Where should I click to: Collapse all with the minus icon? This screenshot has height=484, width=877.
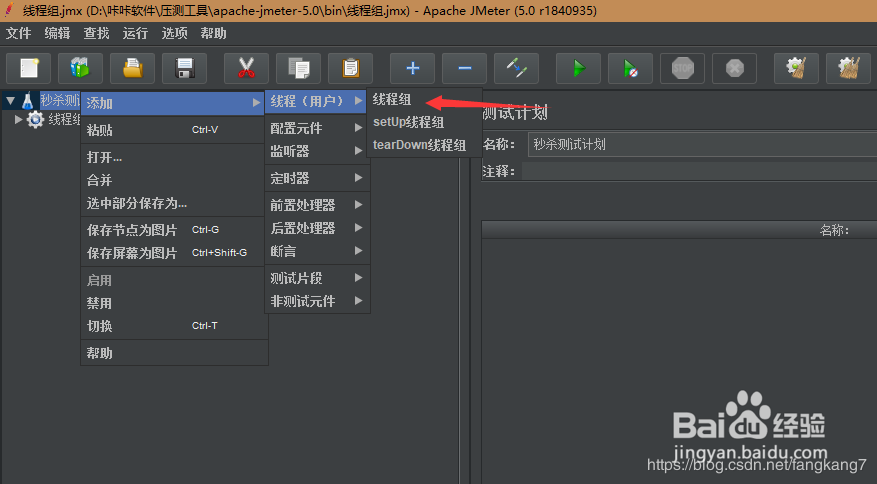[x=464, y=68]
